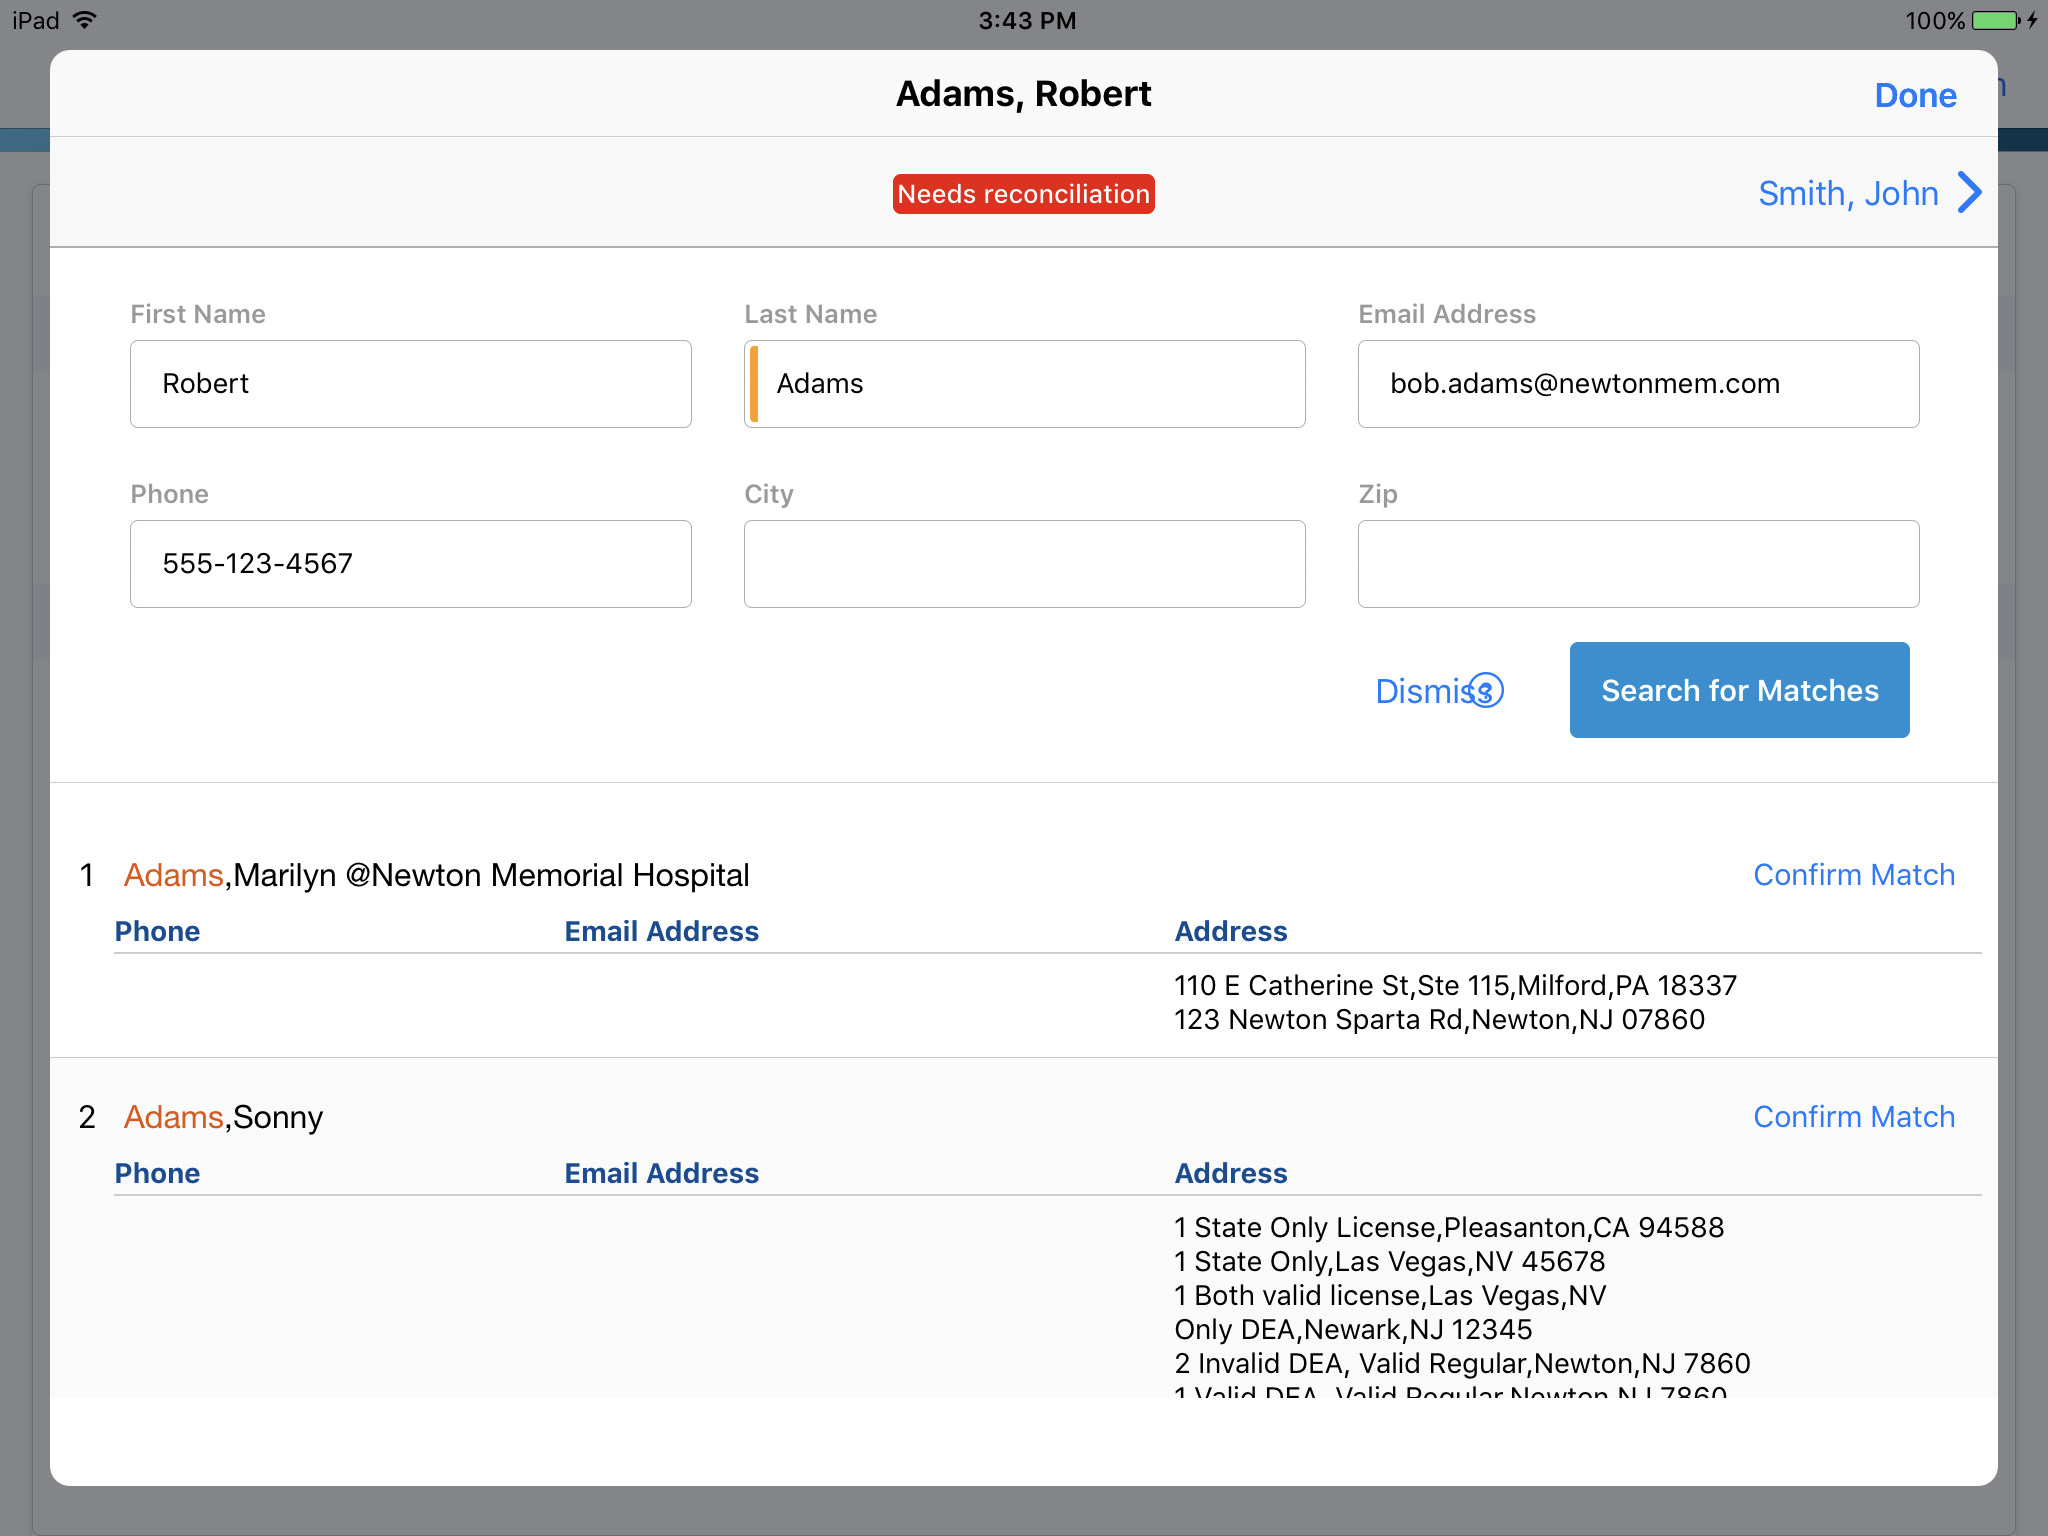
Task: Tap the chevron arrow beside Smith, John
Action: click(1969, 193)
